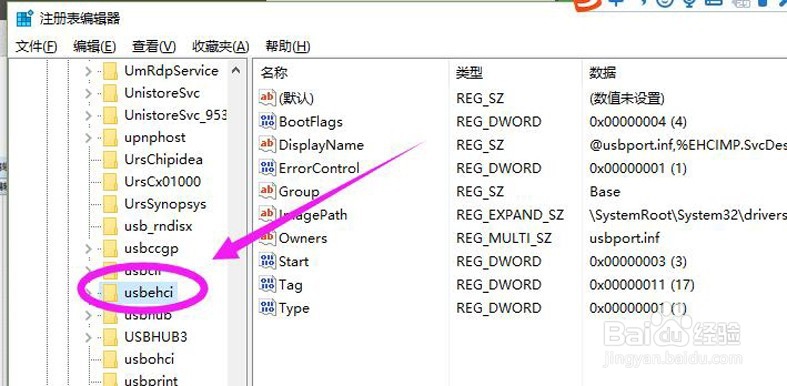The width and height of the screenshot is (787, 386).
Task: Click the usbport.inf data cell
Action: click(624, 237)
